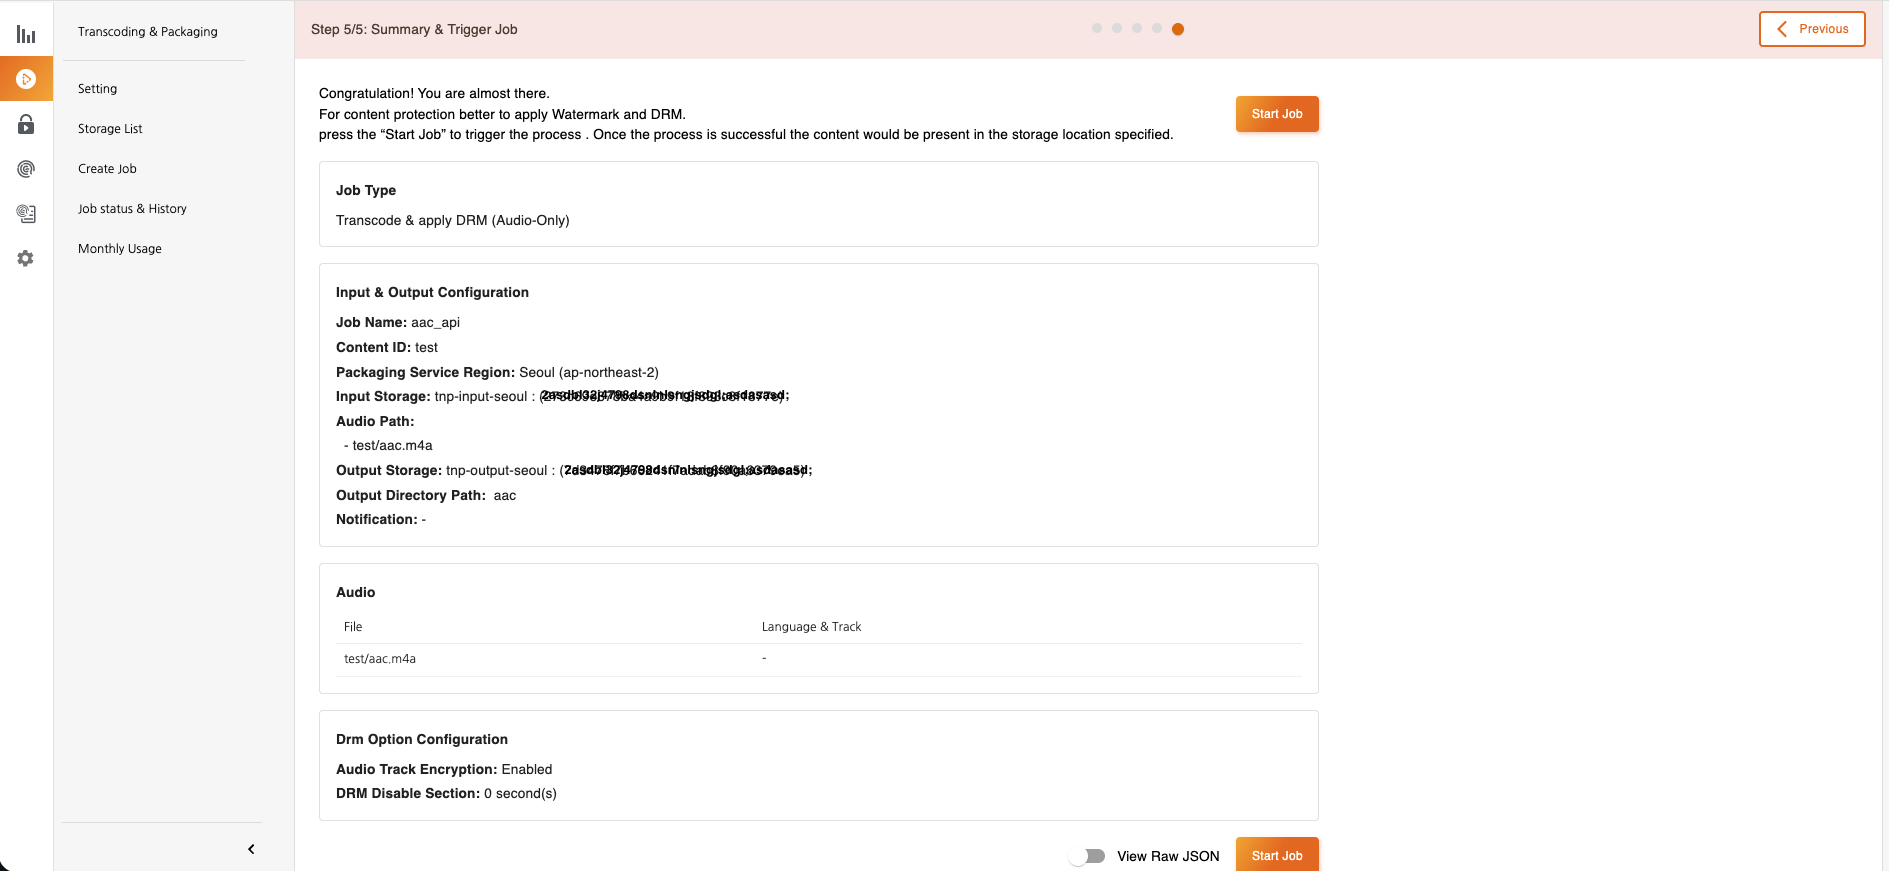
Task: Select Create Job in the side menu
Action: [x=107, y=169]
